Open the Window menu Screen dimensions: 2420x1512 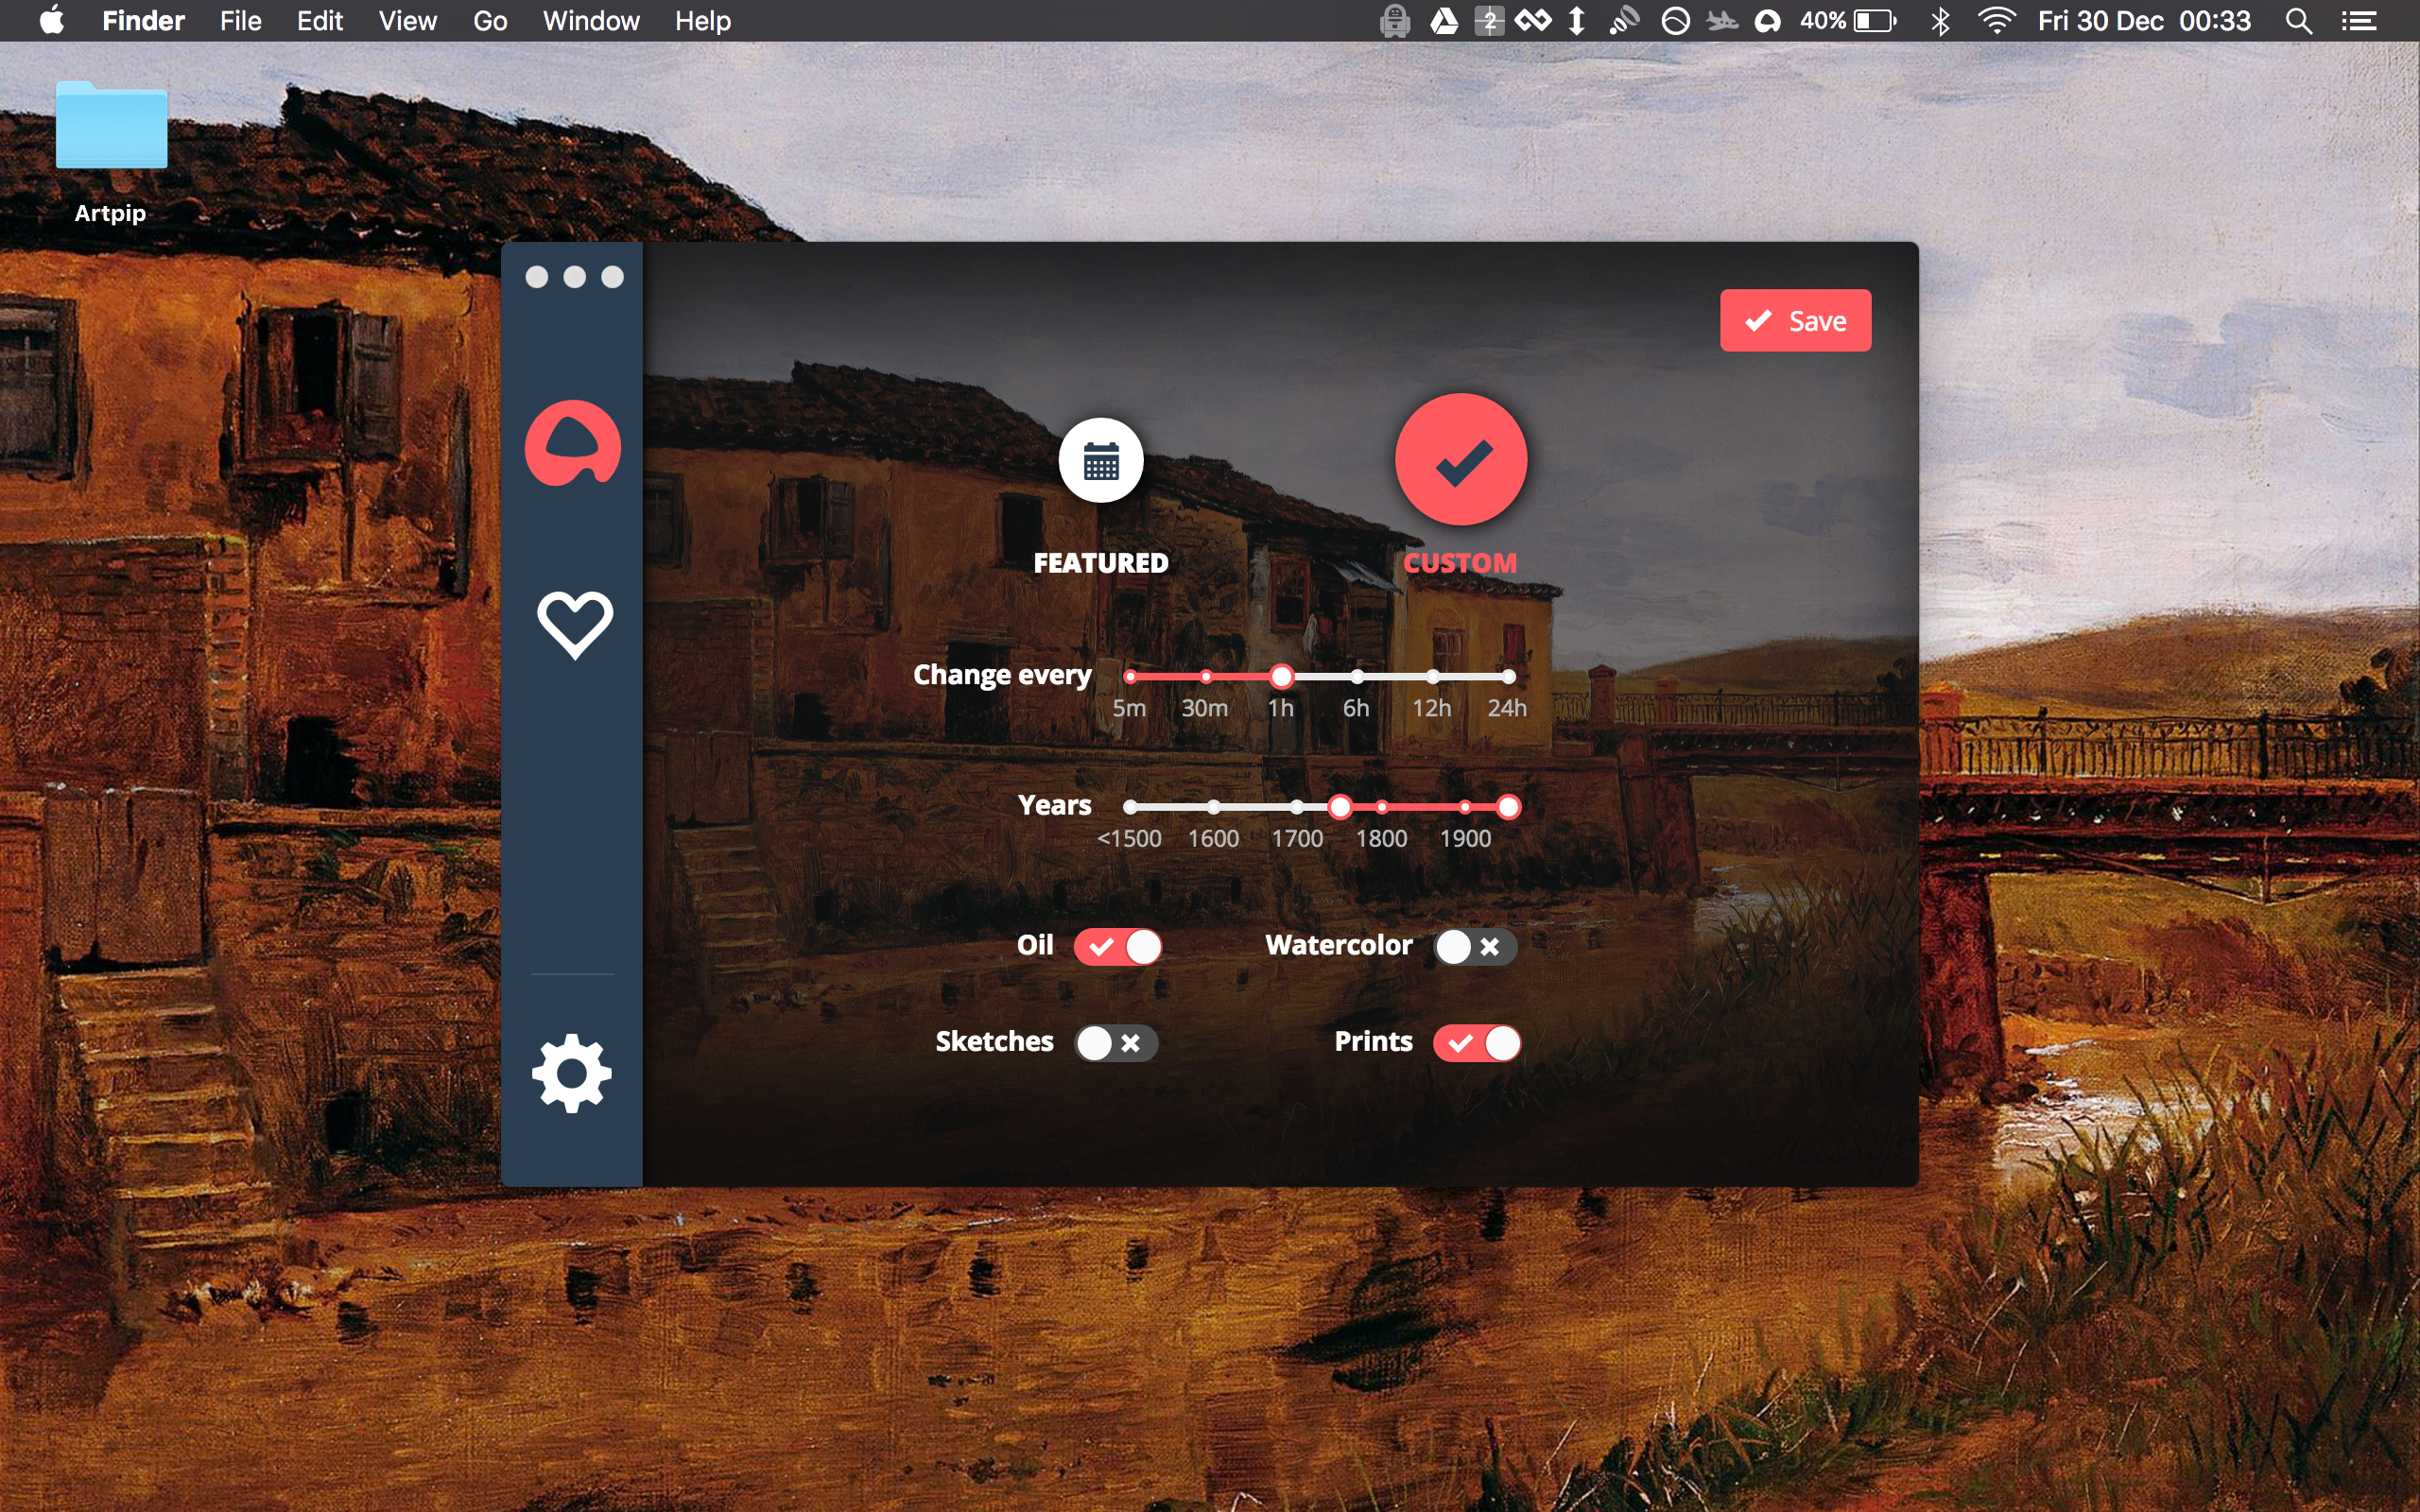(591, 21)
